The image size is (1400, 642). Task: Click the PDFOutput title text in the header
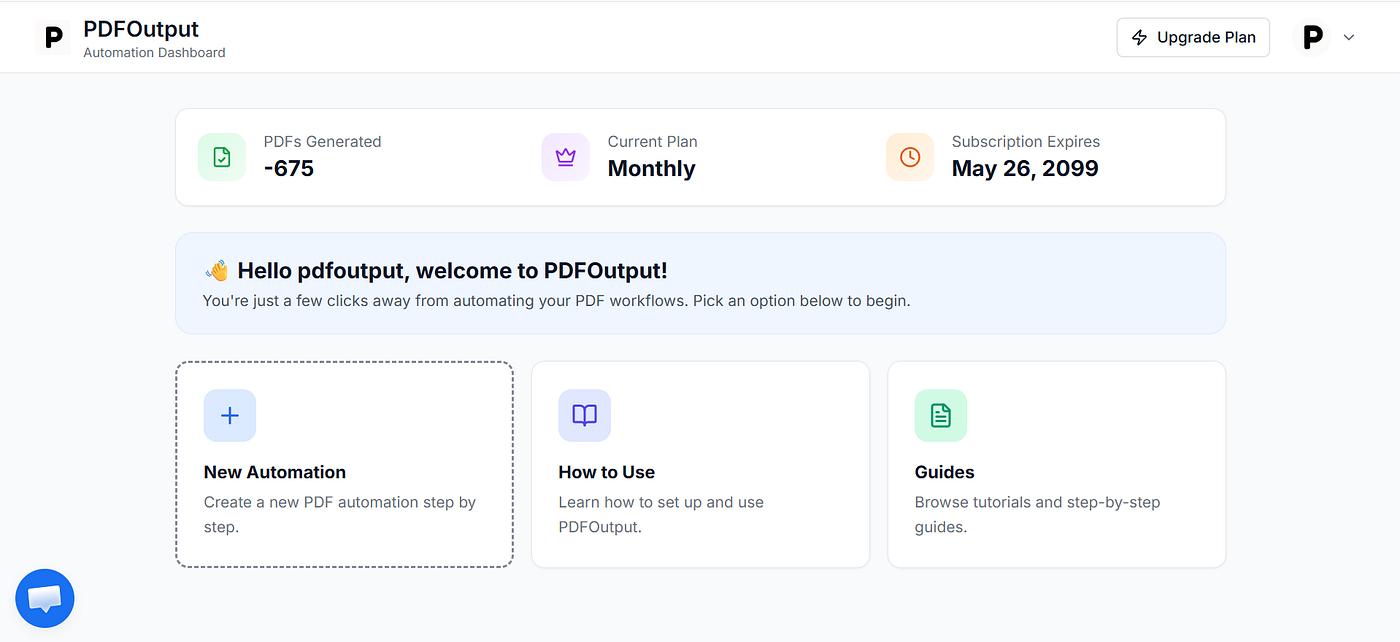coord(141,29)
